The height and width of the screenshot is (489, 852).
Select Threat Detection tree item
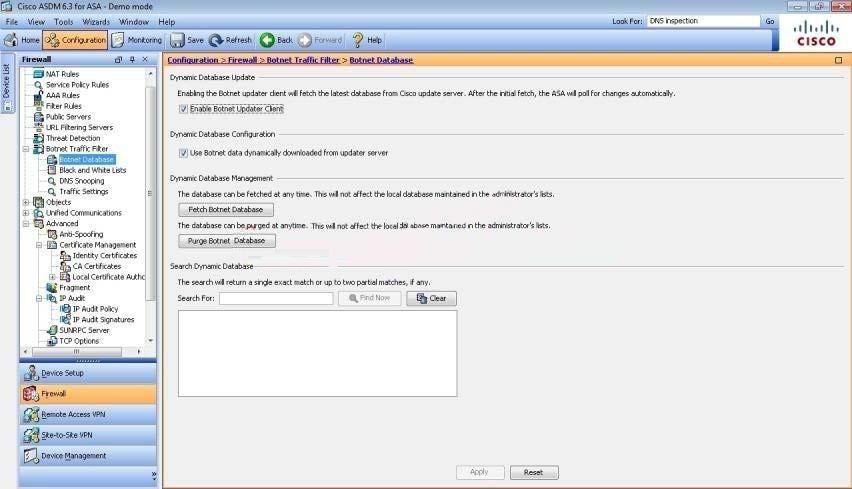point(73,139)
